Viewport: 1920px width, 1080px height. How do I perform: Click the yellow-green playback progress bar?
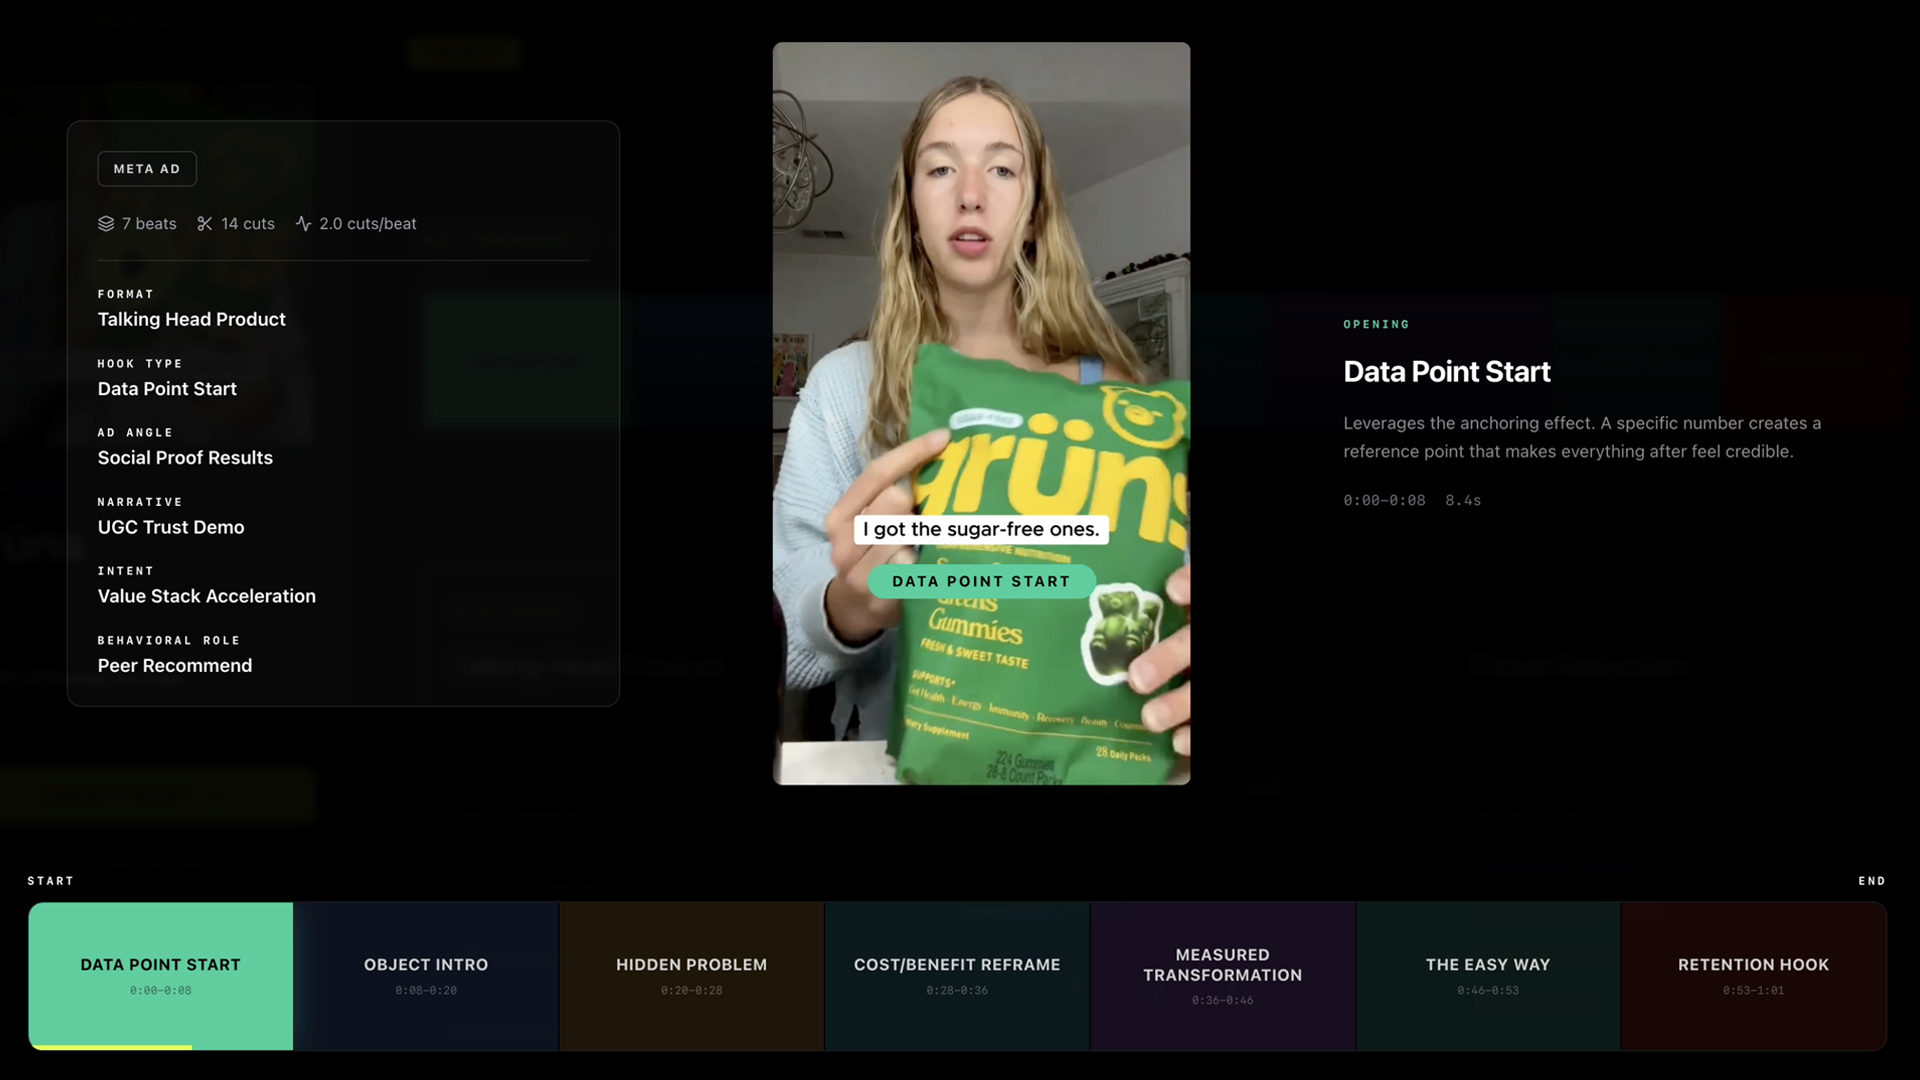tap(111, 1047)
